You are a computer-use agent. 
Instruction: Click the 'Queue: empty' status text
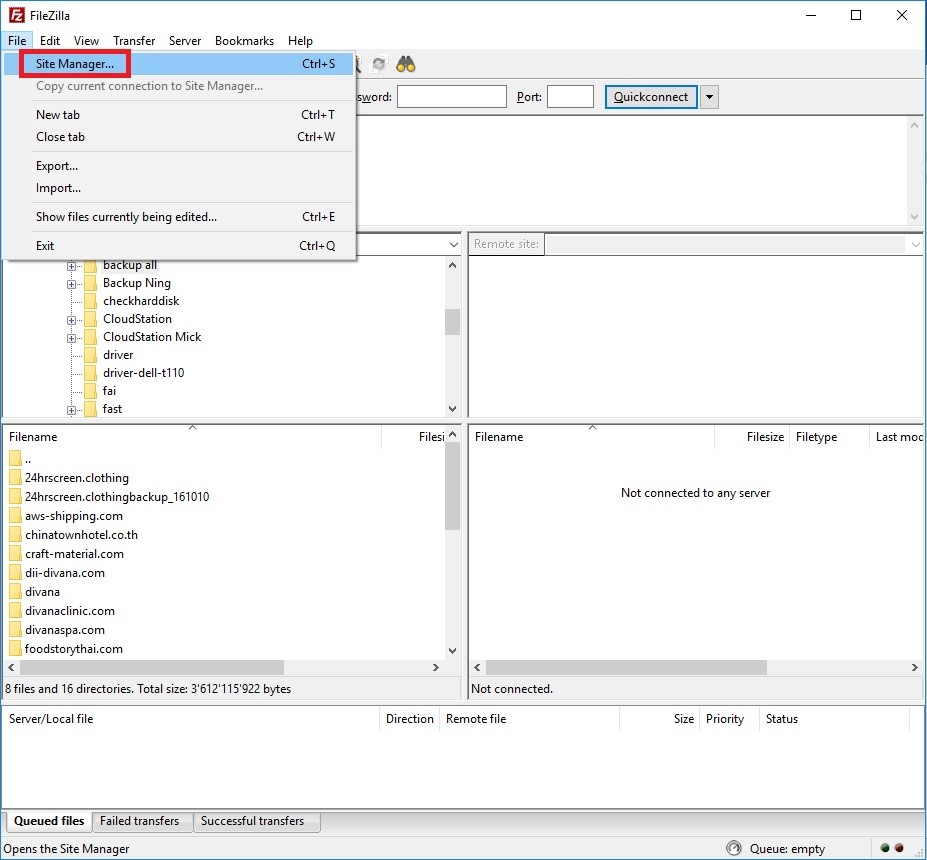click(787, 849)
